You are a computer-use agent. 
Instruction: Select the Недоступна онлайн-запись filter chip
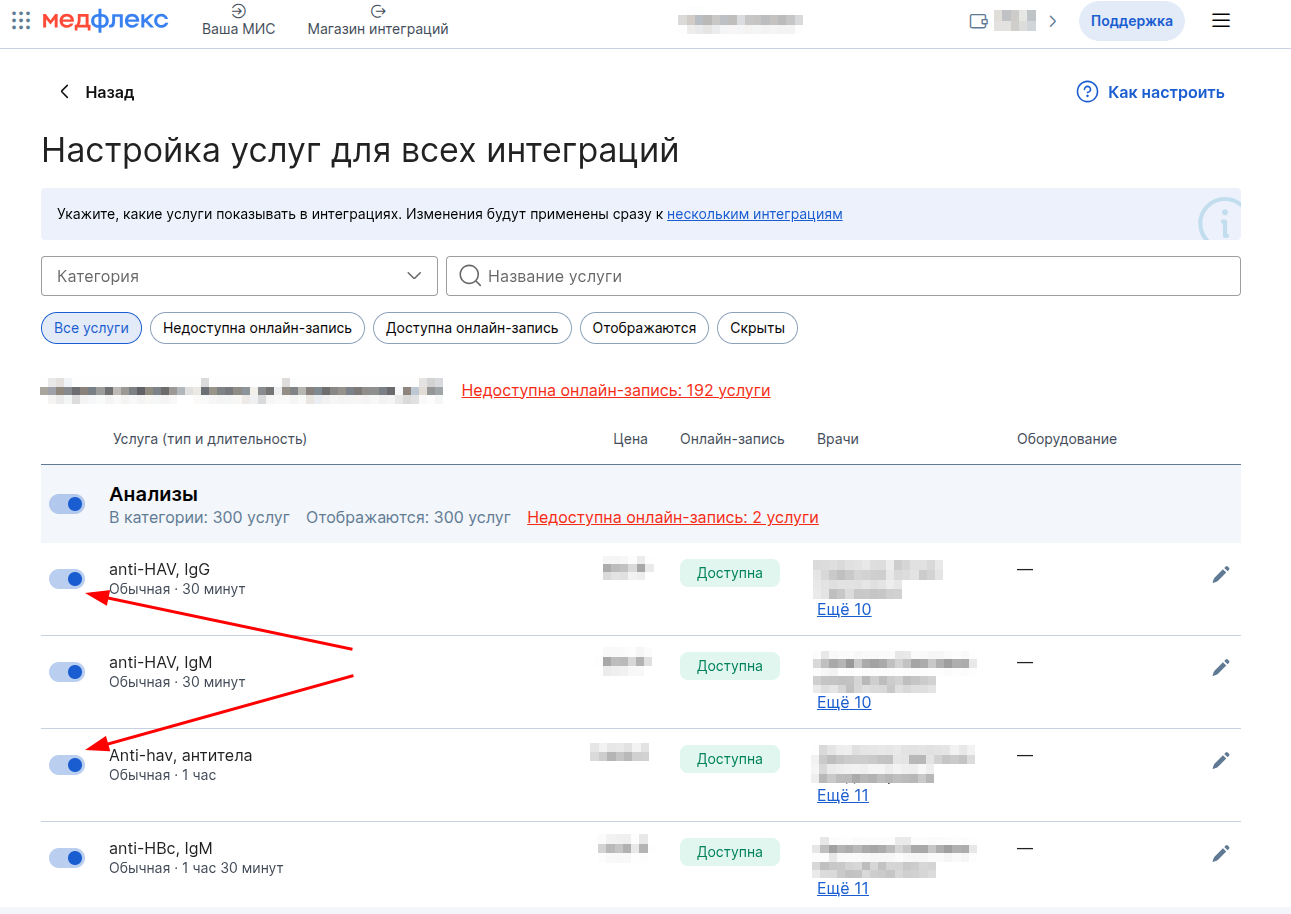[257, 328]
